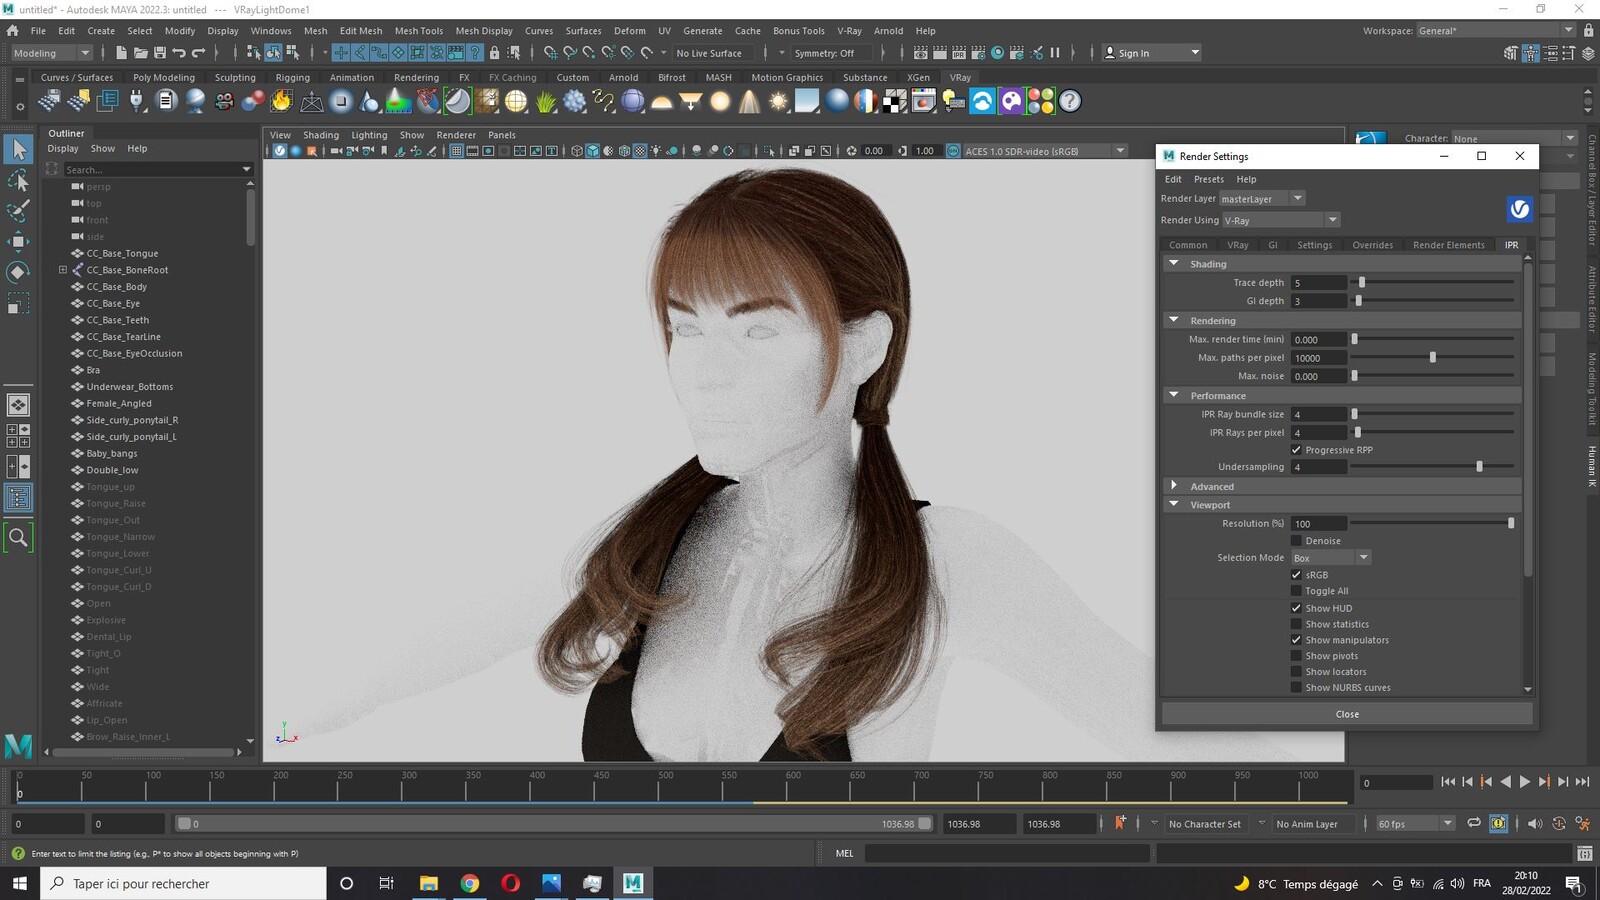Disable the Show HUD checkbox
This screenshot has height=900, width=1600.
coord(1296,608)
